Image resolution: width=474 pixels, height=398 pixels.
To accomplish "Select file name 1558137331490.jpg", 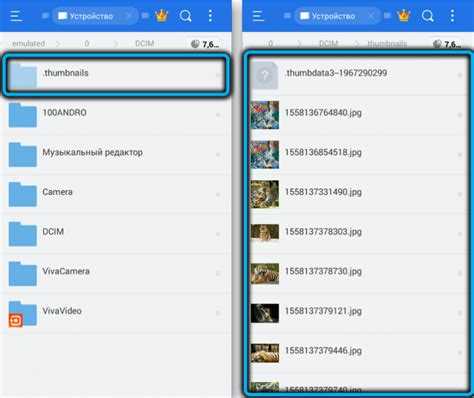I will [x=323, y=192].
